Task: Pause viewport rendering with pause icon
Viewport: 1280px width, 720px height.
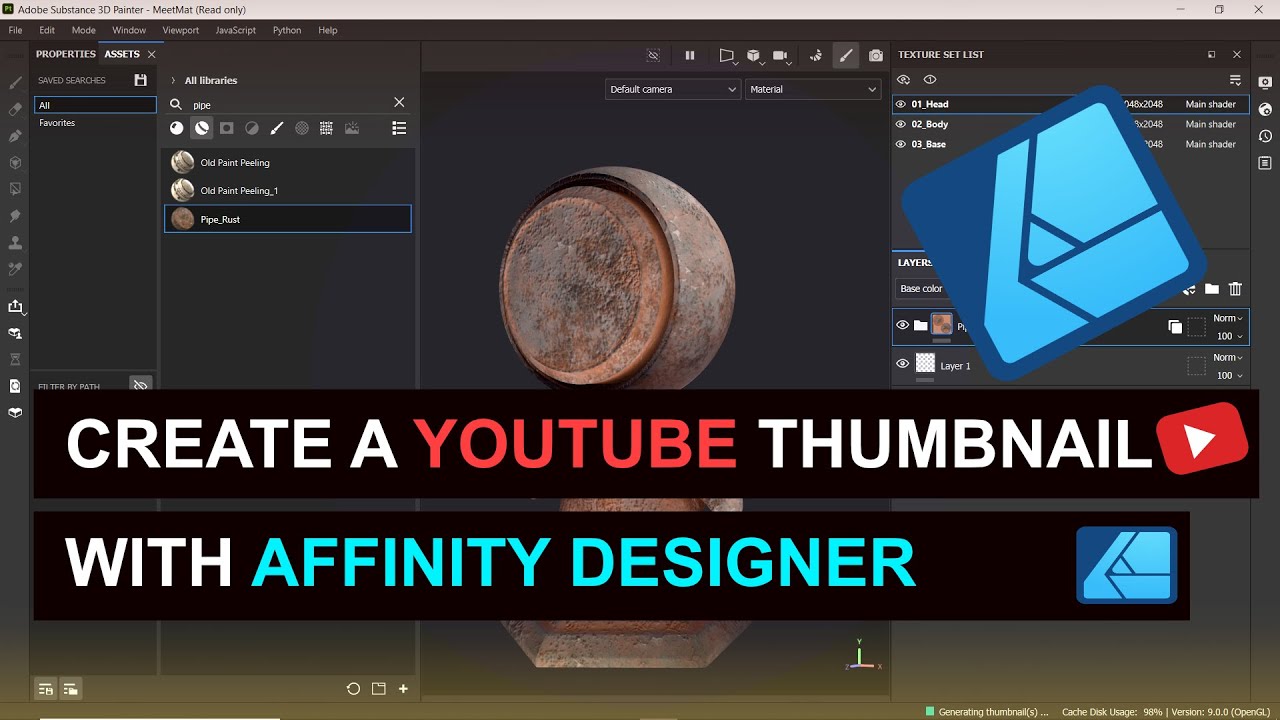Action: pos(689,56)
